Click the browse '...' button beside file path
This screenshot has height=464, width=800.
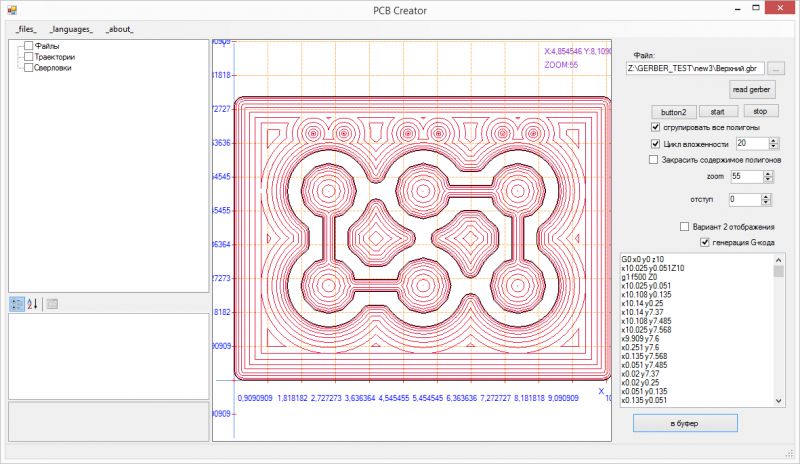pos(776,68)
